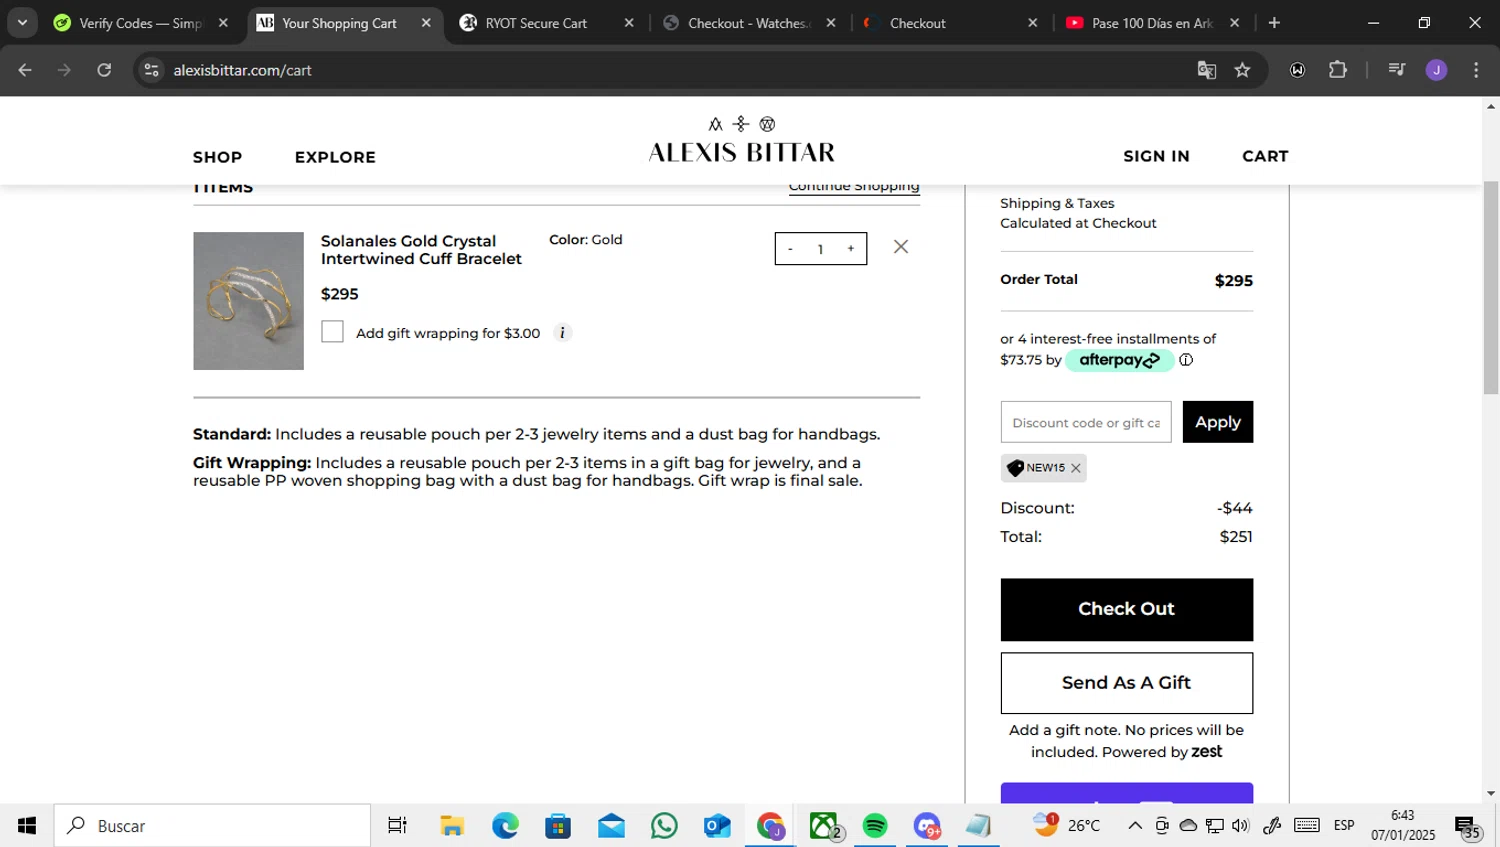Open the media control icon
Image resolution: width=1500 pixels, height=847 pixels.
point(1396,70)
